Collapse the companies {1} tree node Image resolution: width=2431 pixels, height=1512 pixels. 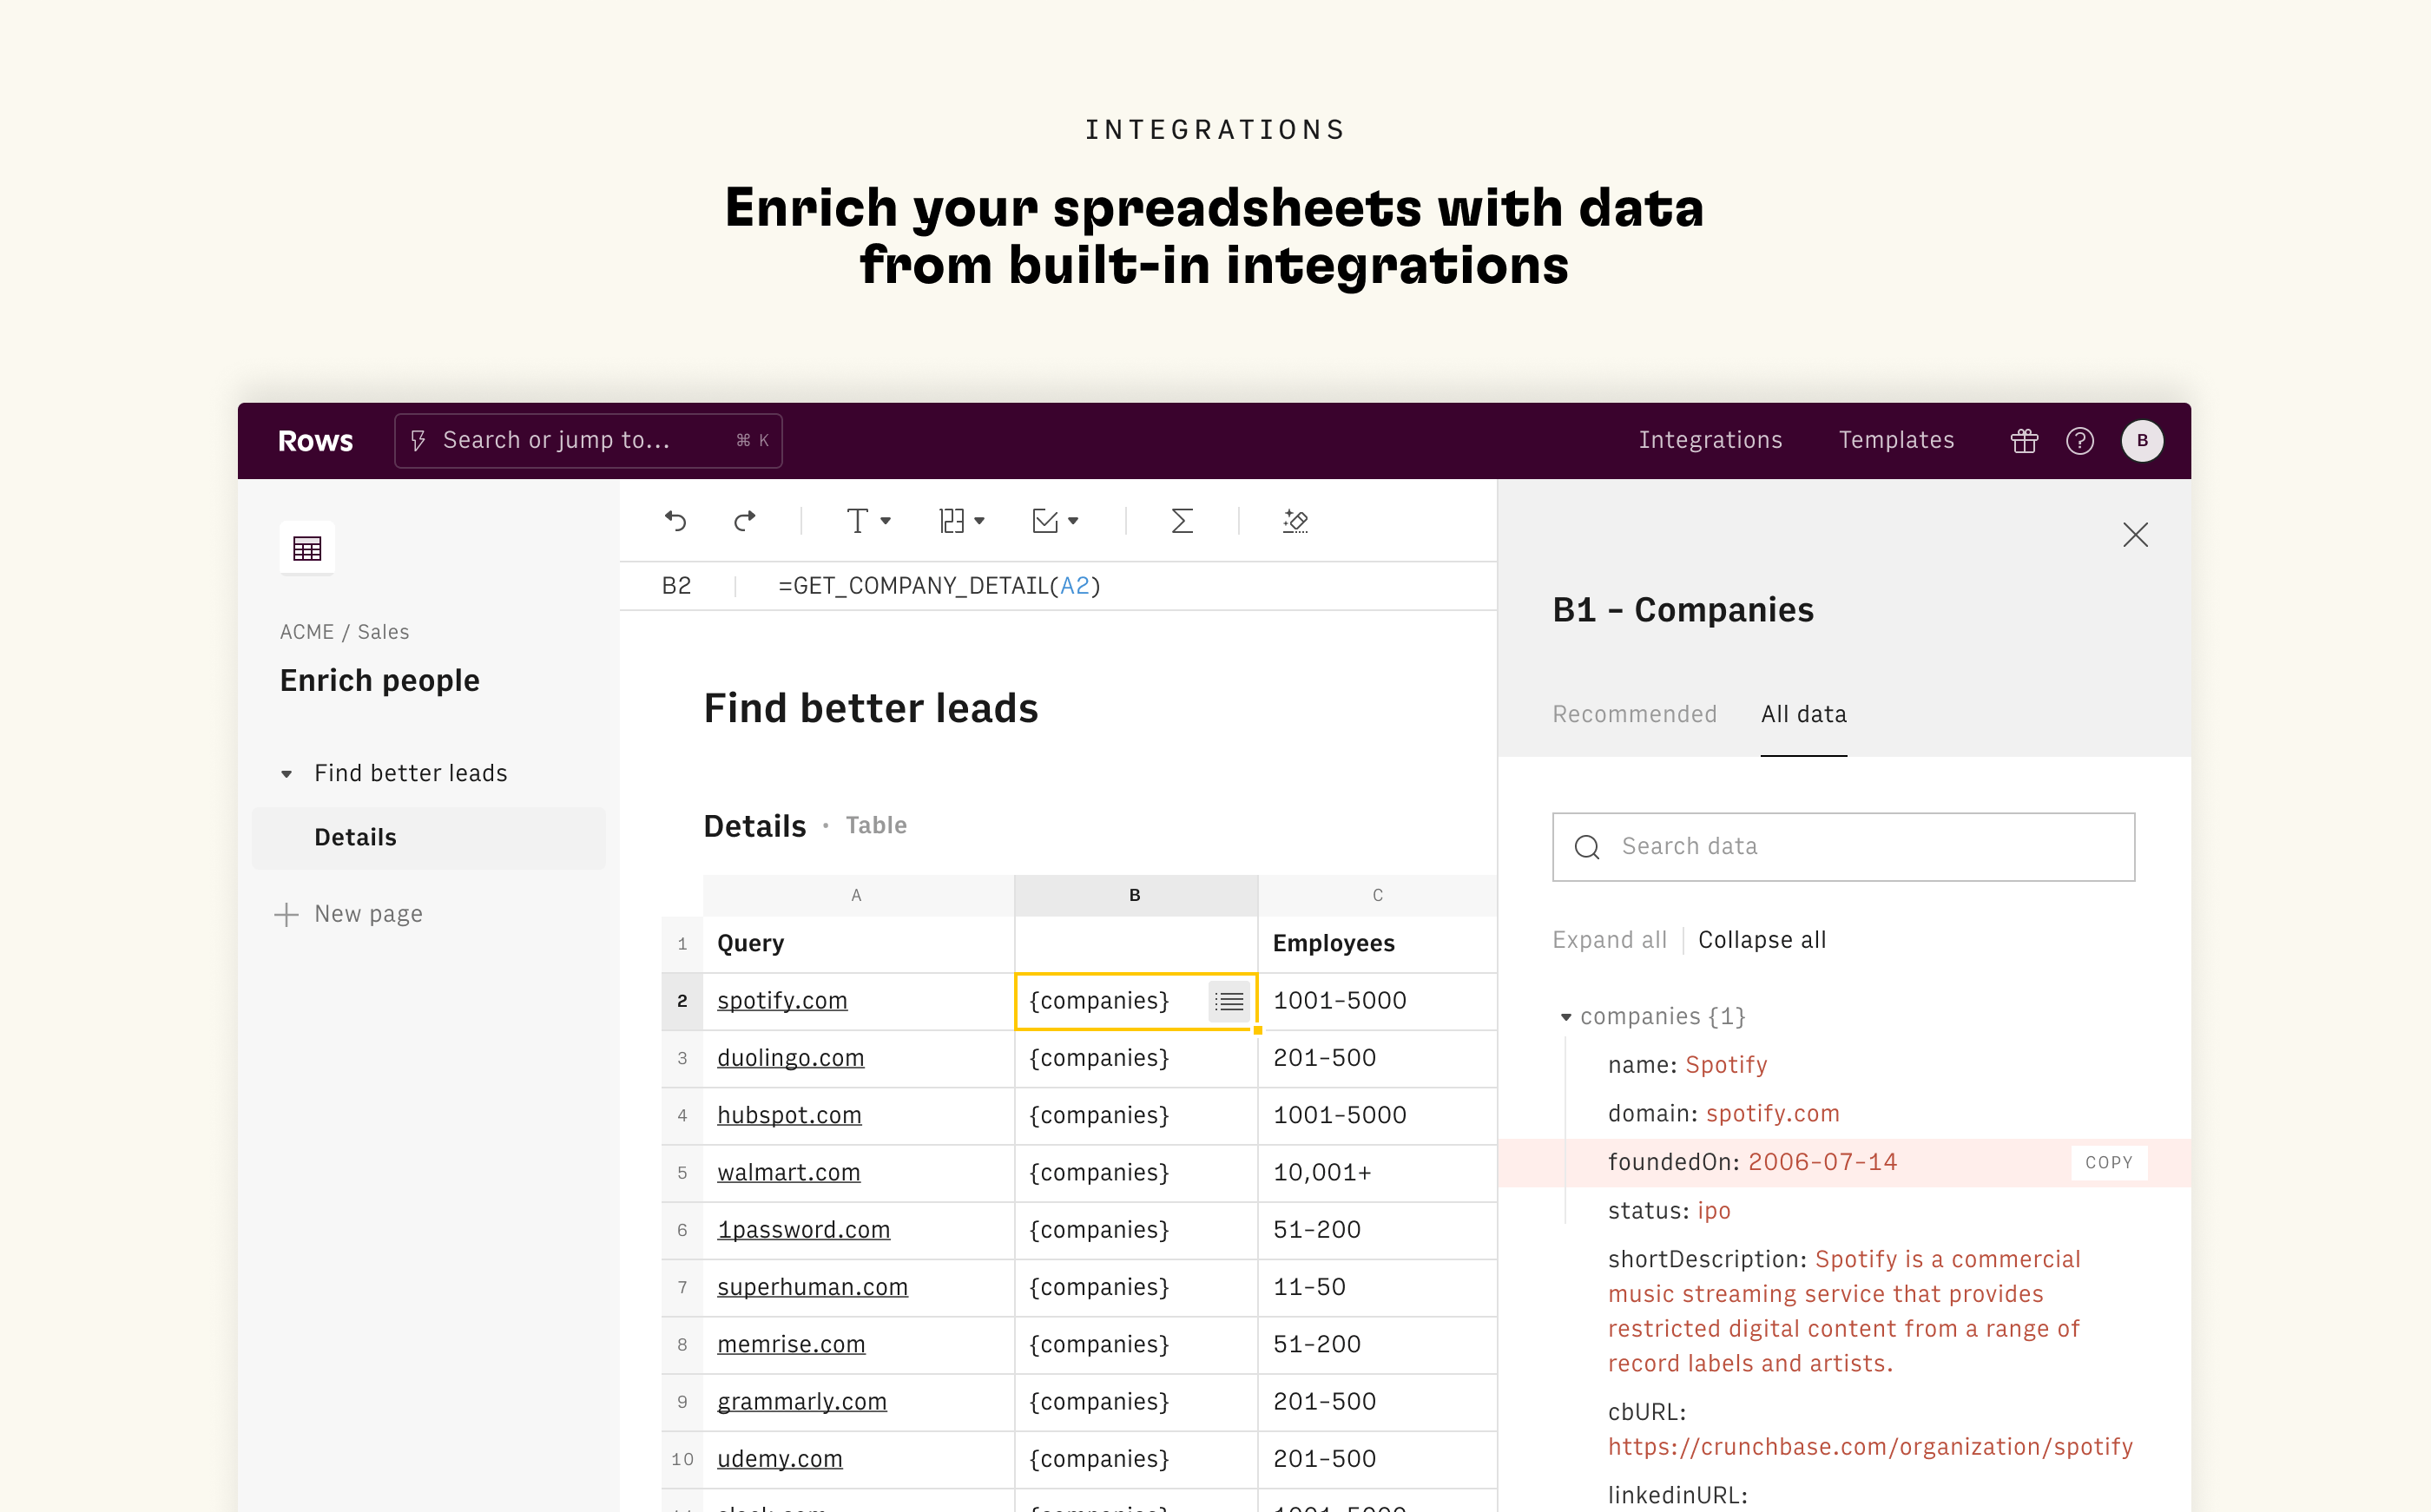pyautogui.click(x=1566, y=1017)
